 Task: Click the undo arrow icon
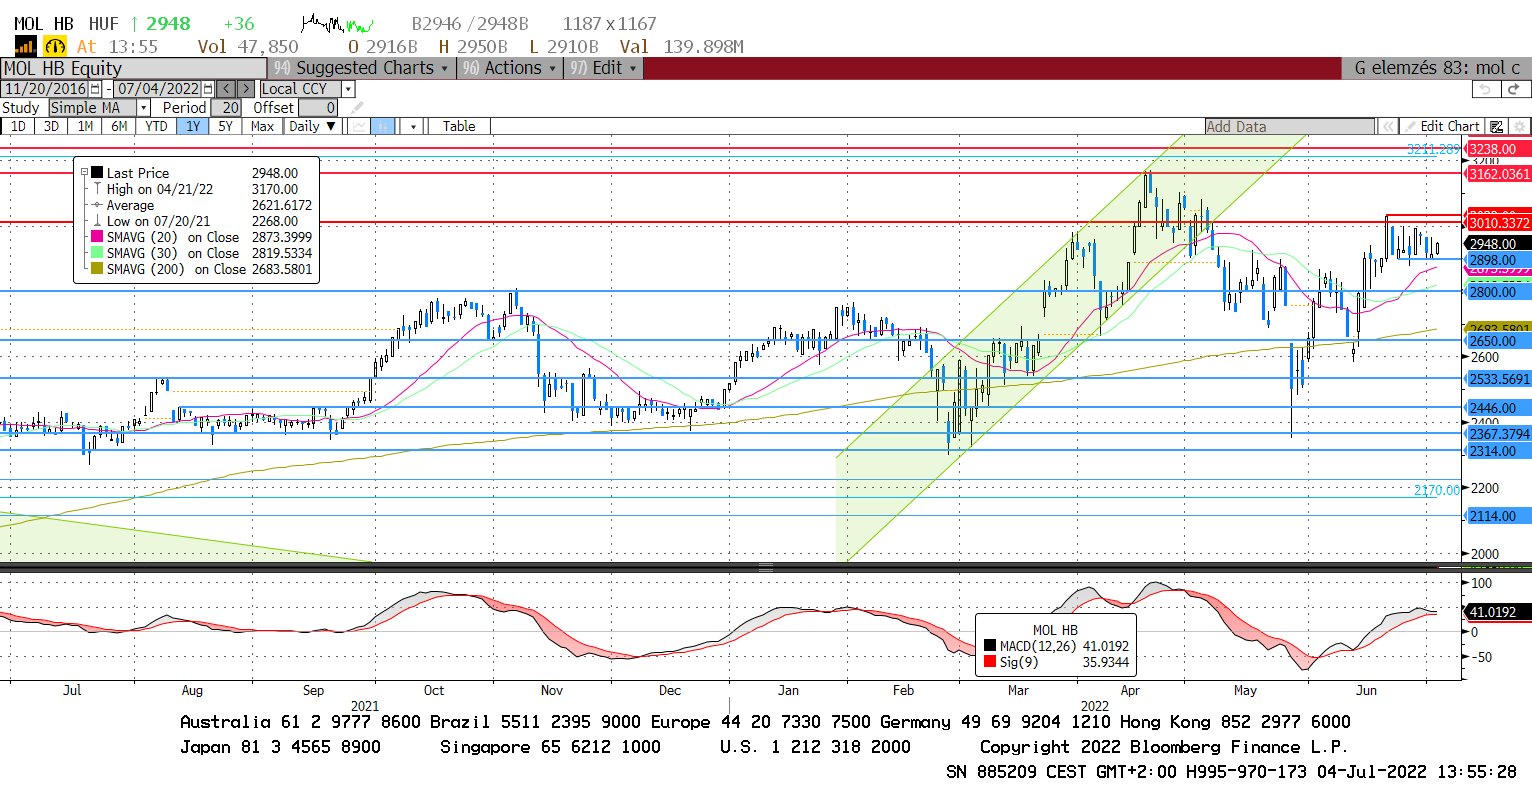coord(1486,89)
